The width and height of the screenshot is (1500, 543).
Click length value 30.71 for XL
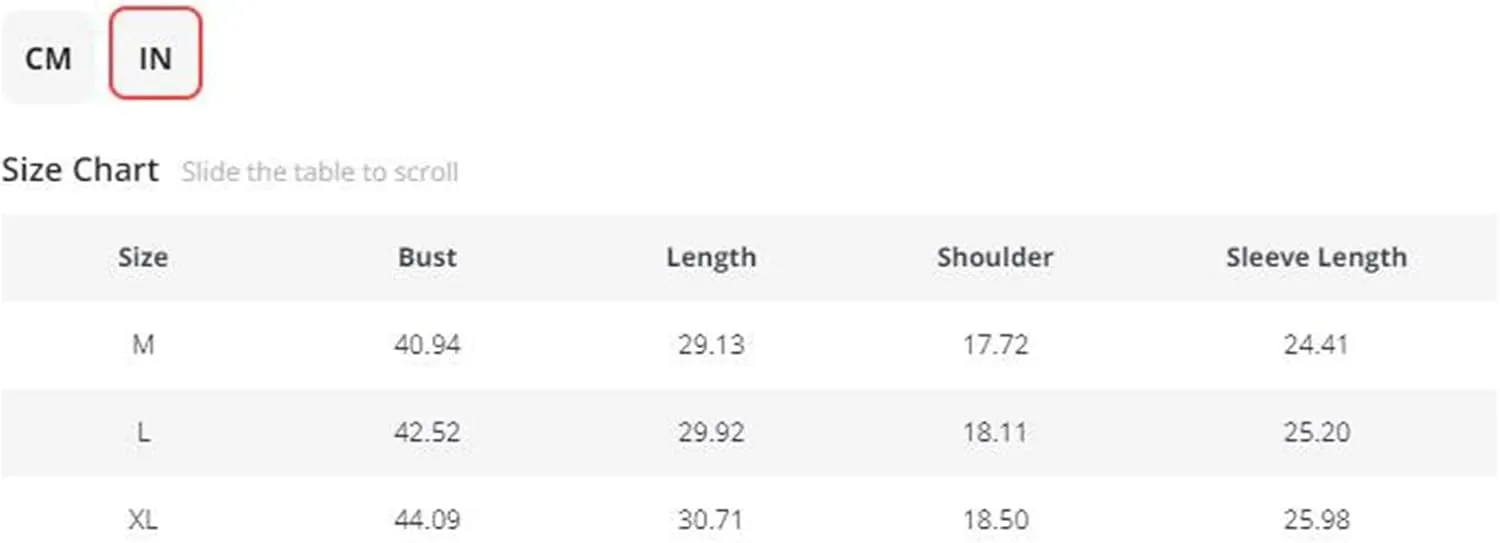[x=711, y=520]
